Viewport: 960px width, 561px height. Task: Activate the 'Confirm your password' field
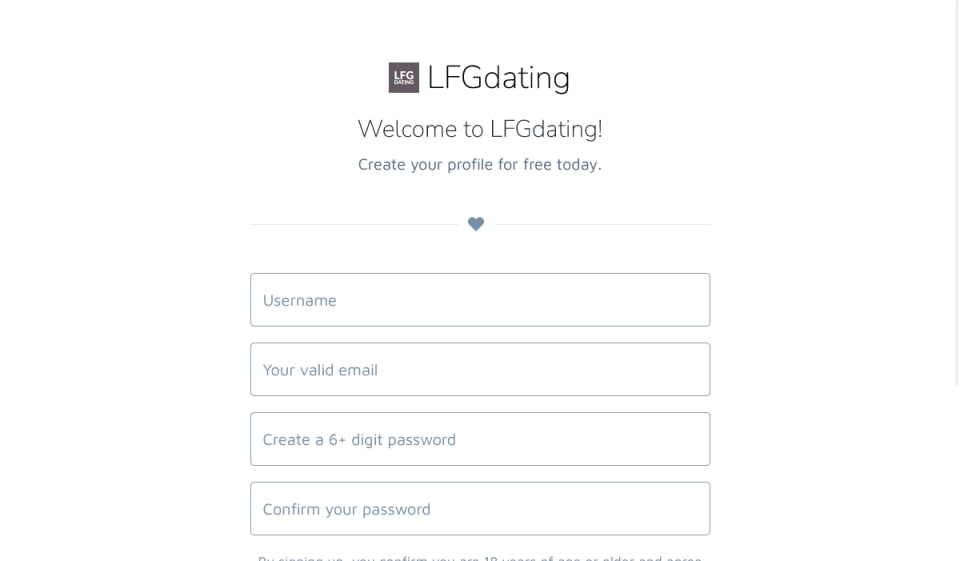click(x=480, y=509)
